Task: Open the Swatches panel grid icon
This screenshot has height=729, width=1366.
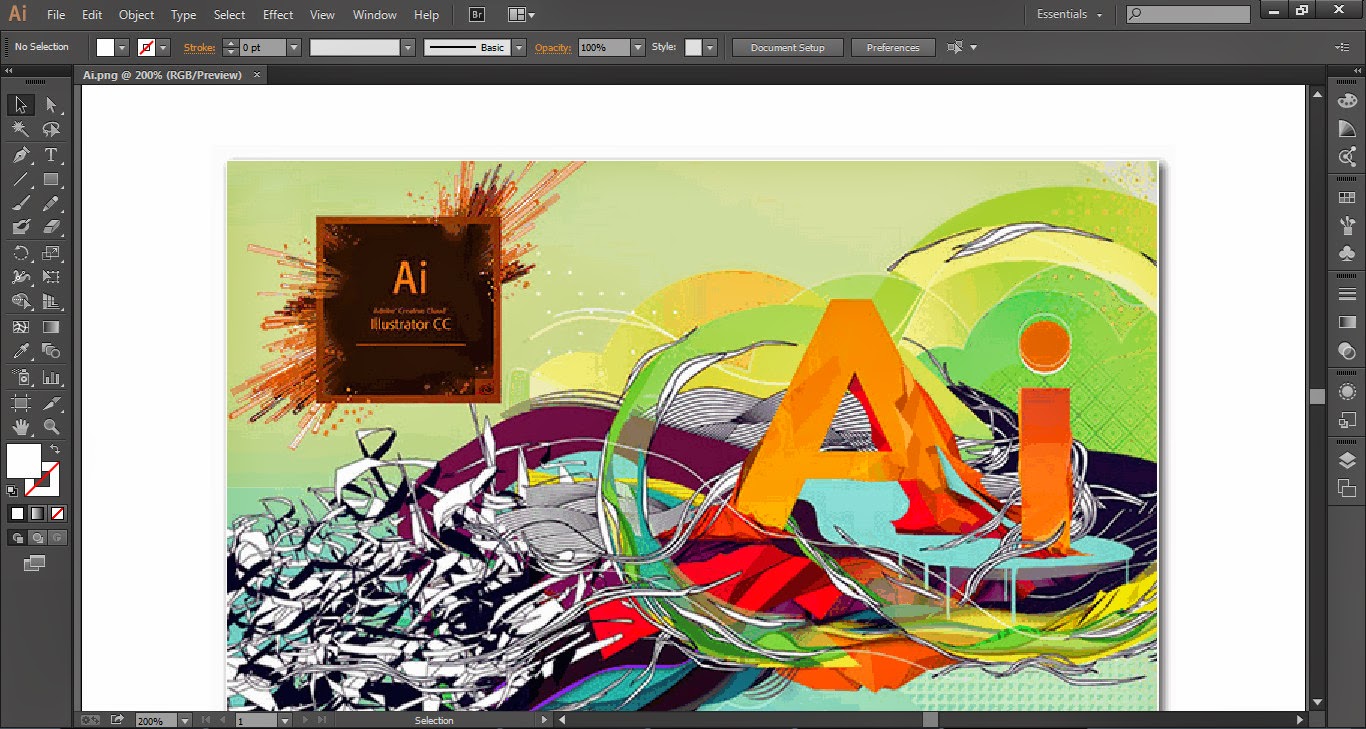Action: [x=1347, y=198]
